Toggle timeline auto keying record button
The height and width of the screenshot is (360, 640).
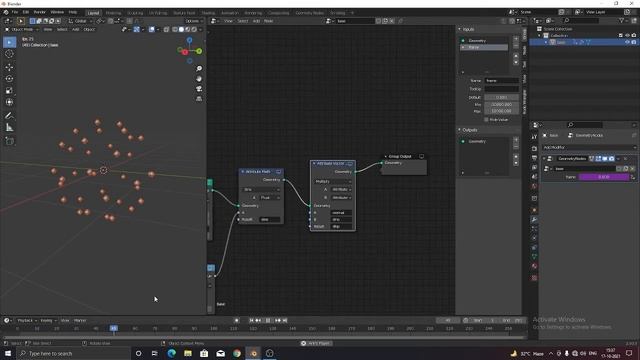tap(236, 320)
